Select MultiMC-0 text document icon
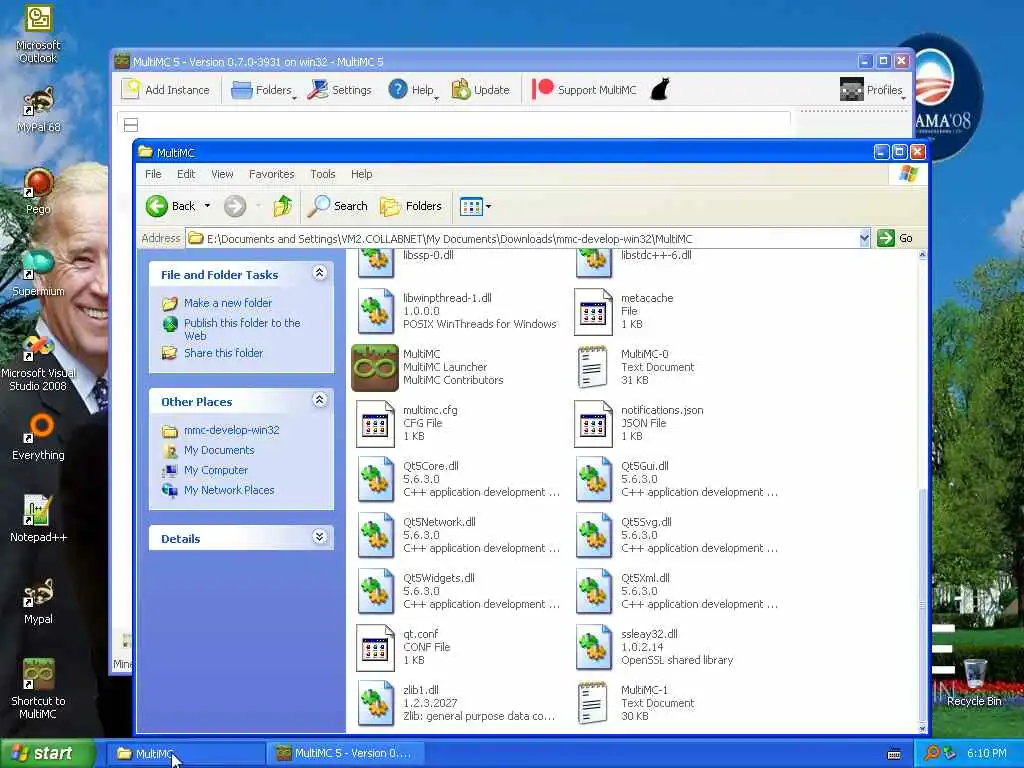This screenshot has height=768, width=1024. [x=593, y=368]
